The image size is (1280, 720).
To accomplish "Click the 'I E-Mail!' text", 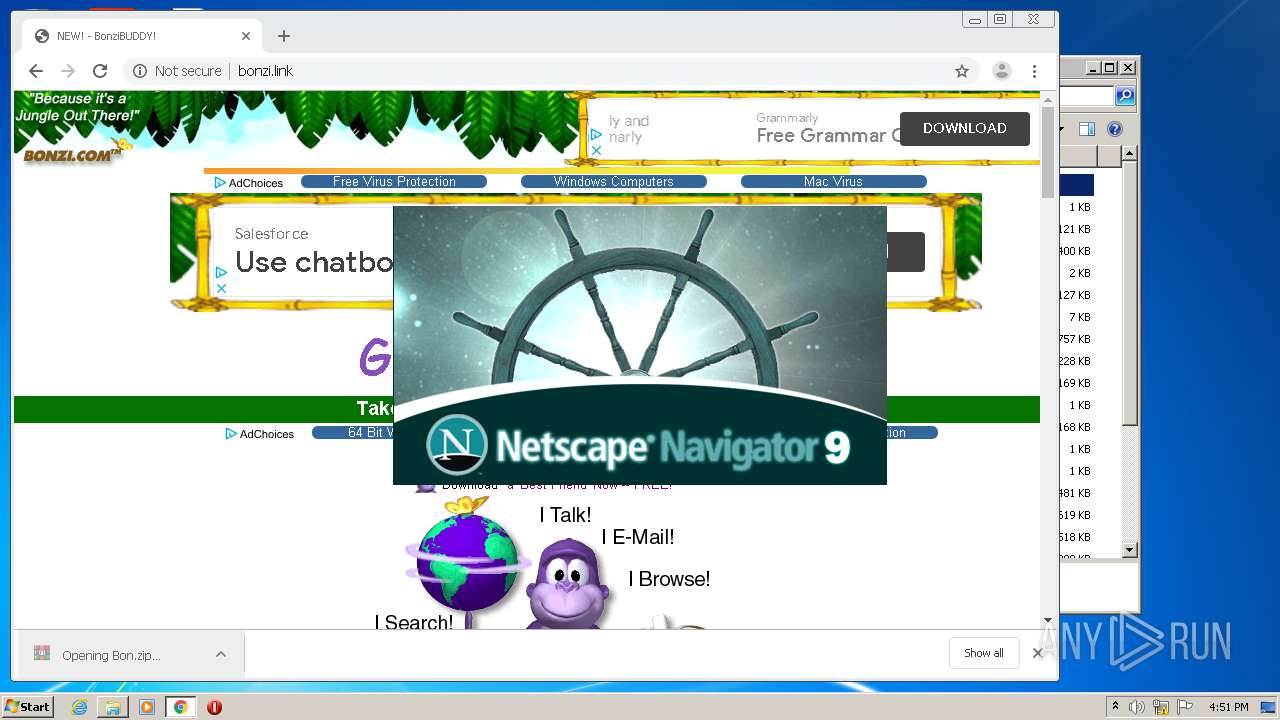I will [x=638, y=537].
